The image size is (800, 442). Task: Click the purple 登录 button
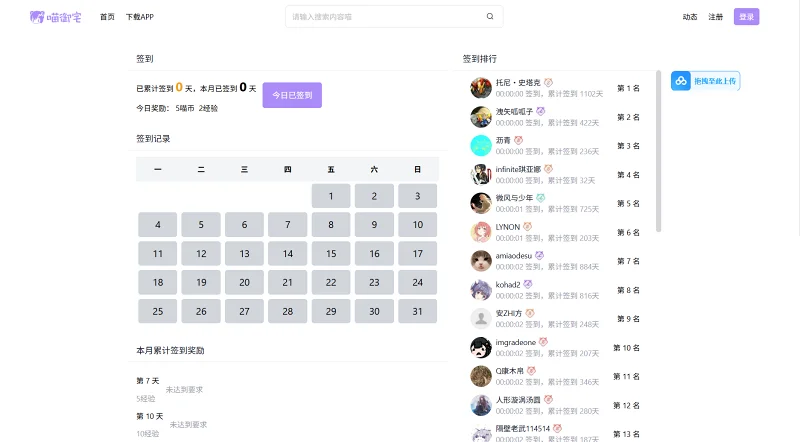click(x=746, y=17)
